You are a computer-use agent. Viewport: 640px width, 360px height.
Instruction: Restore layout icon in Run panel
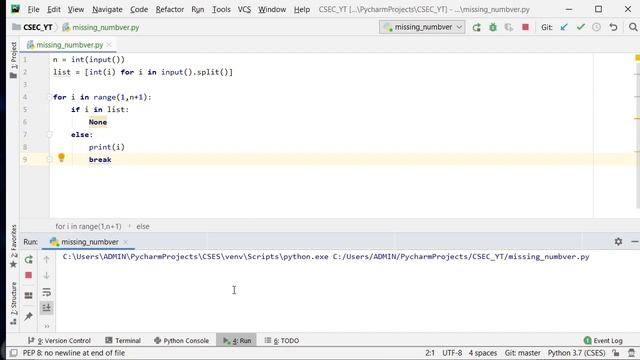pyautogui.click(x=29, y=295)
